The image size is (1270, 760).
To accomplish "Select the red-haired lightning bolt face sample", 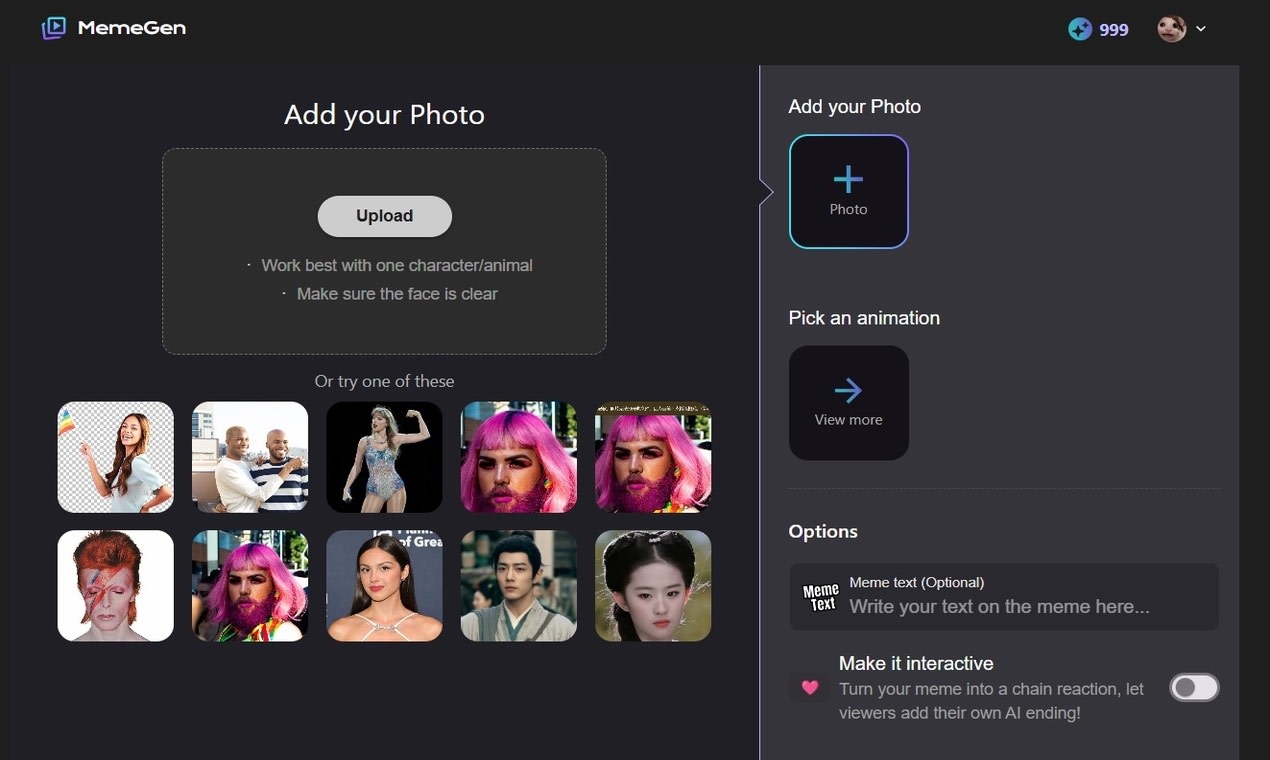I will pyautogui.click(x=116, y=586).
